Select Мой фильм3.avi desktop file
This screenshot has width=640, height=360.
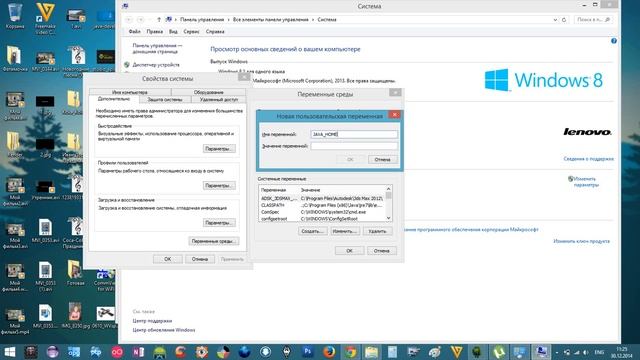click(15, 235)
